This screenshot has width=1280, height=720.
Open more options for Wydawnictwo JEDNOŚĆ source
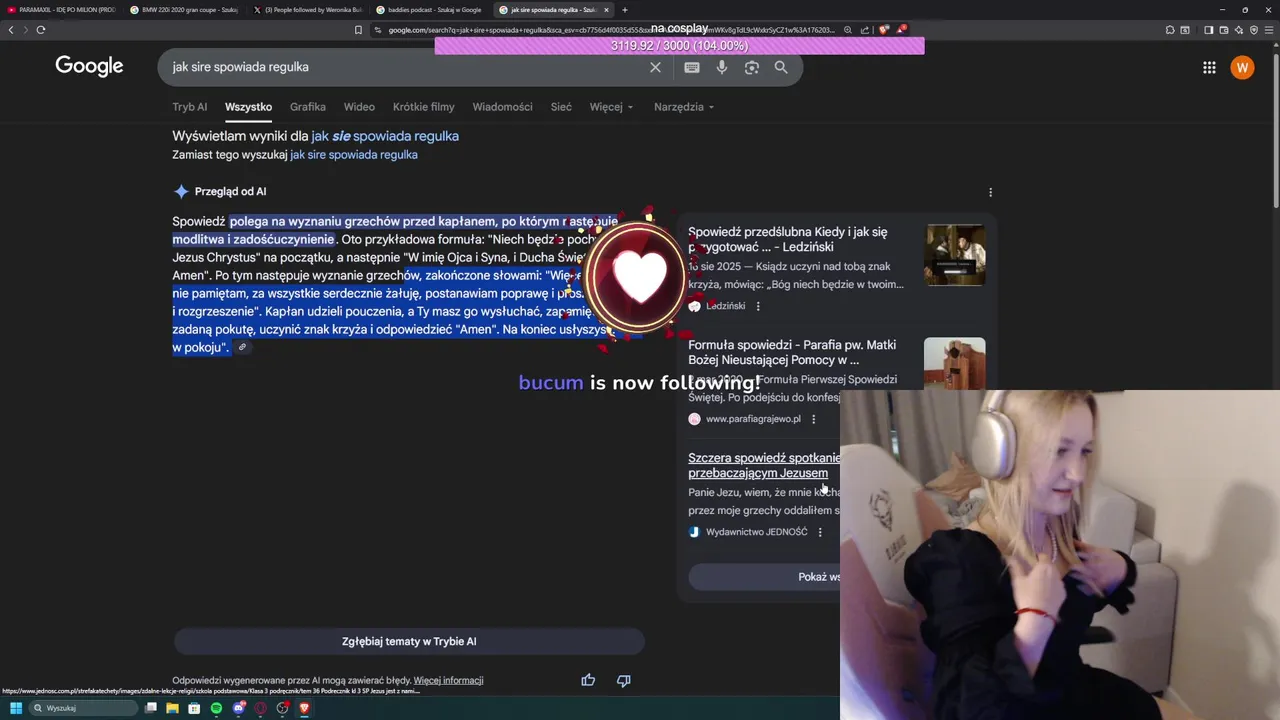point(820,532)
